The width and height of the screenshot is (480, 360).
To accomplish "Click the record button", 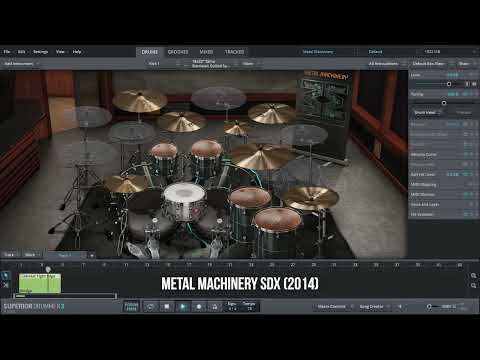I will click(x=199, y=307).
